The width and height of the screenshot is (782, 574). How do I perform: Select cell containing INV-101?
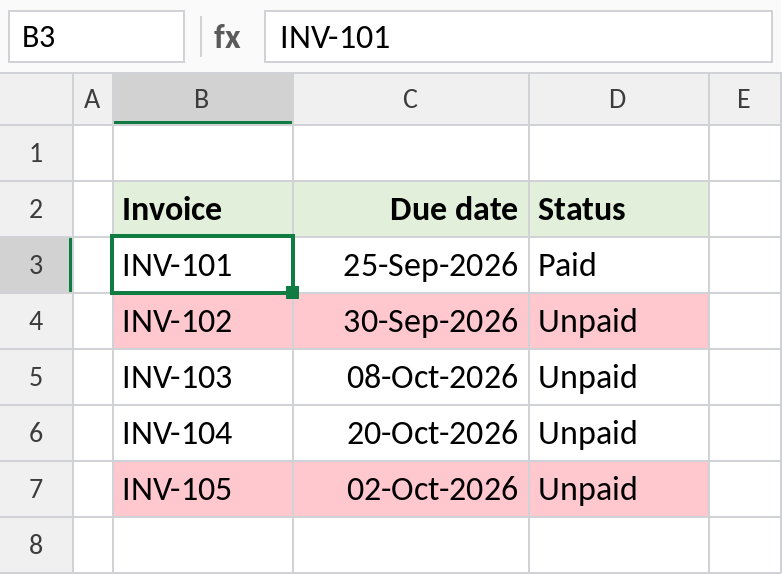203,265
